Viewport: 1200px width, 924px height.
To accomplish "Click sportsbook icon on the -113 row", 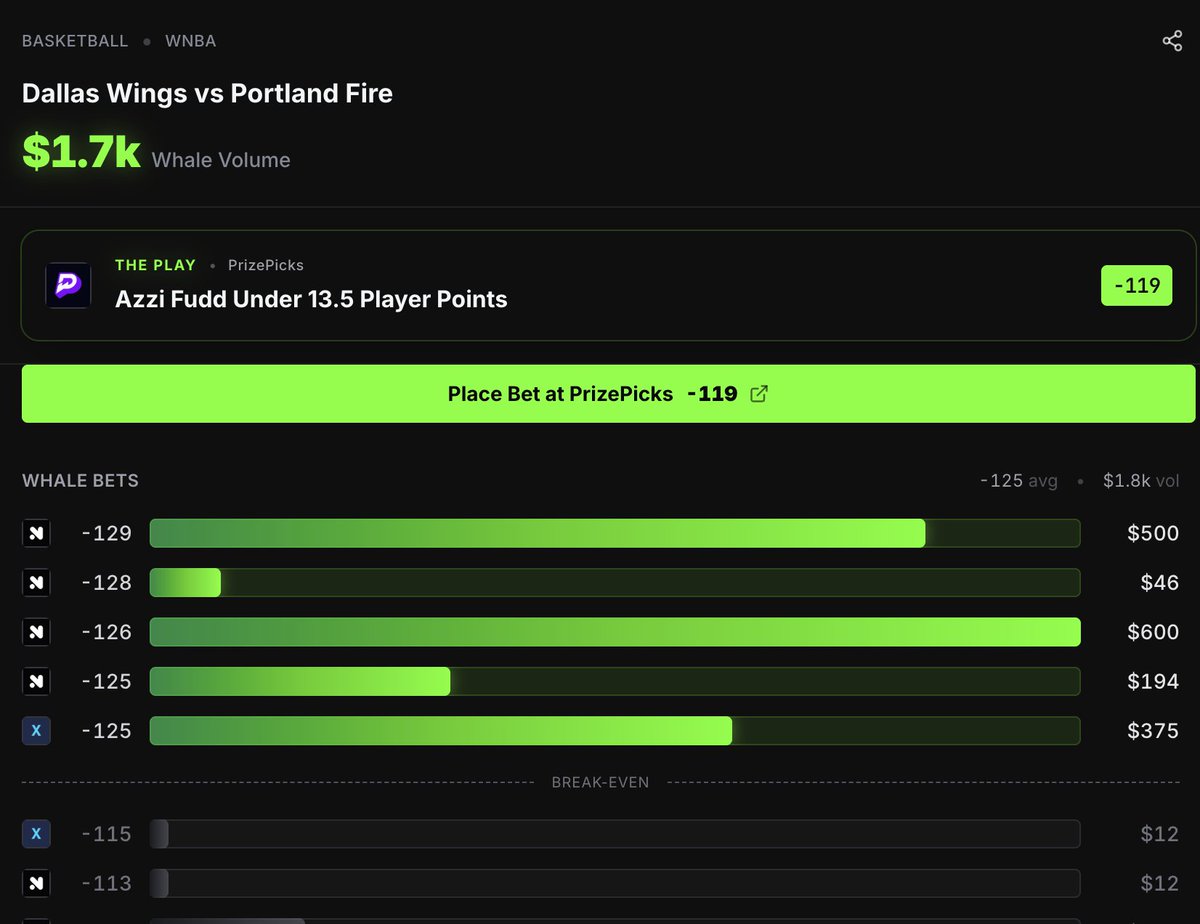I will point(36,883).
